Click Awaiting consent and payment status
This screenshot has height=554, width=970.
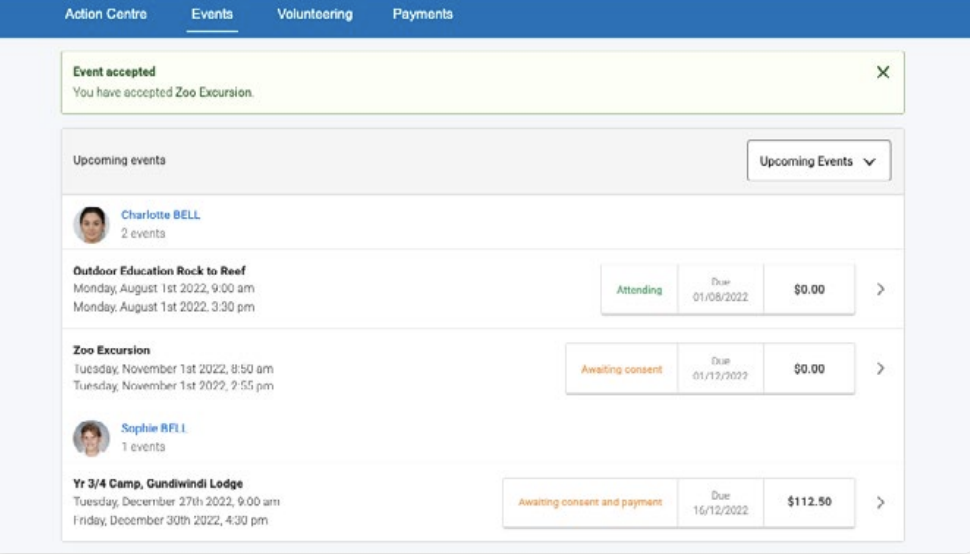[590, 502]
